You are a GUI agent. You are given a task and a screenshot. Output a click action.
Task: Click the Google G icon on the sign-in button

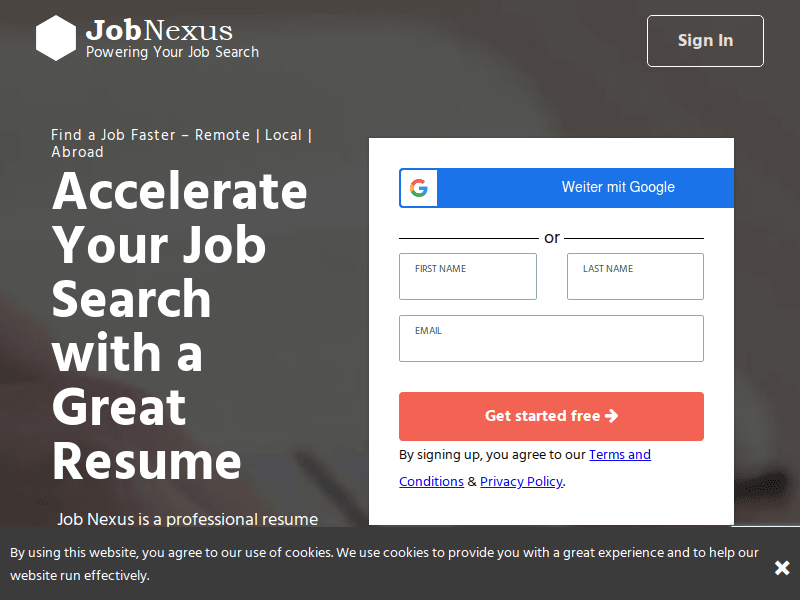418,188
